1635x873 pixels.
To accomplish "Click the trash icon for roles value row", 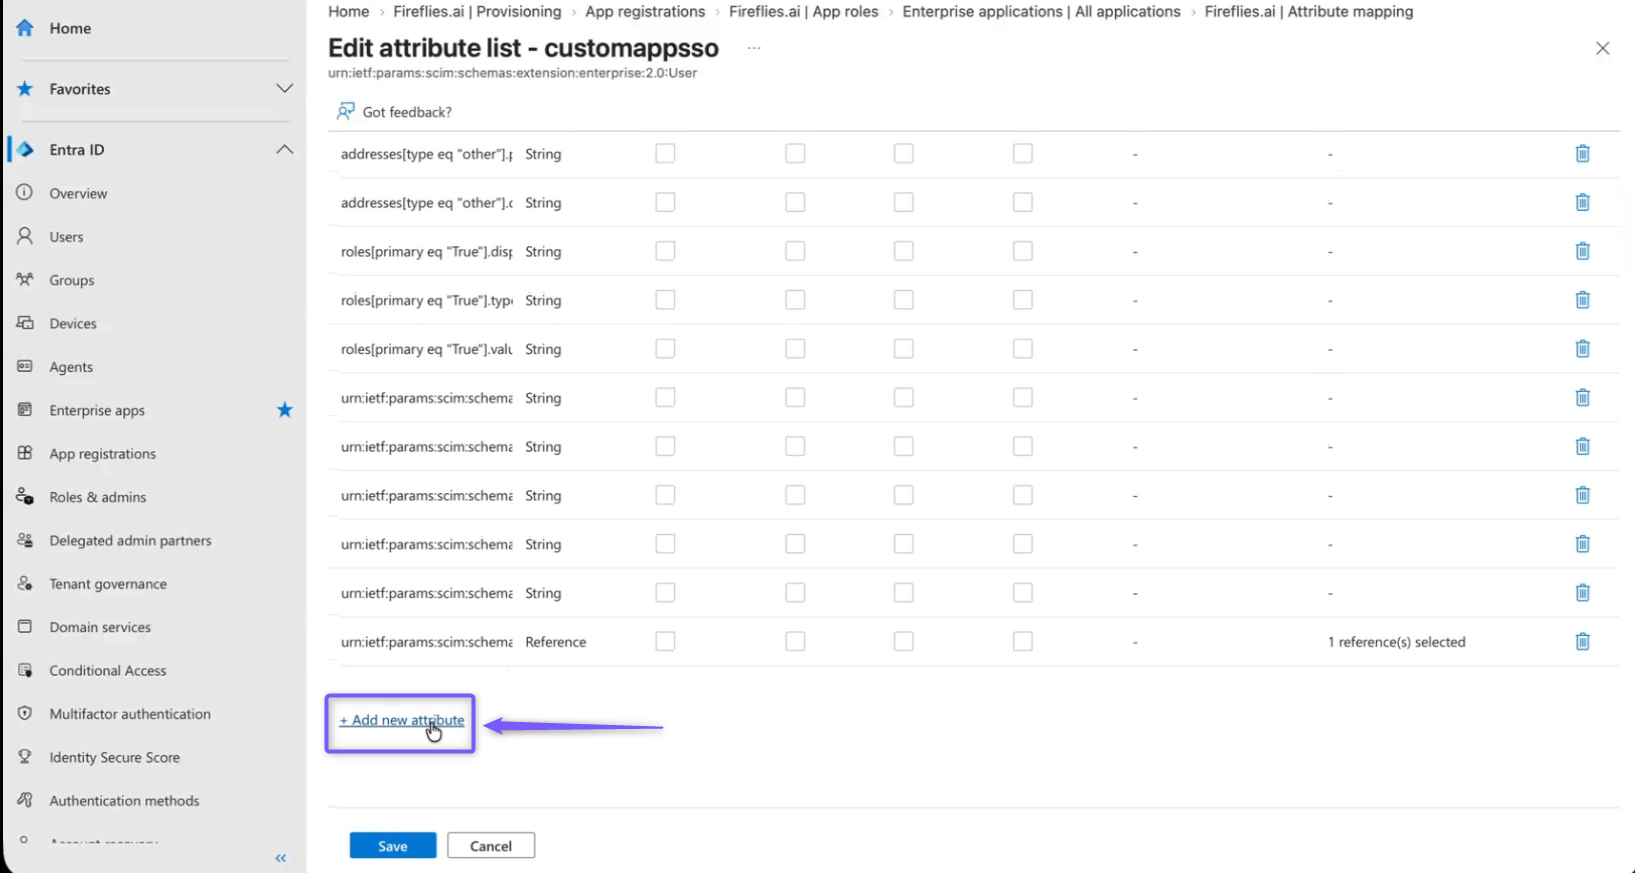I will [1582, 349].
